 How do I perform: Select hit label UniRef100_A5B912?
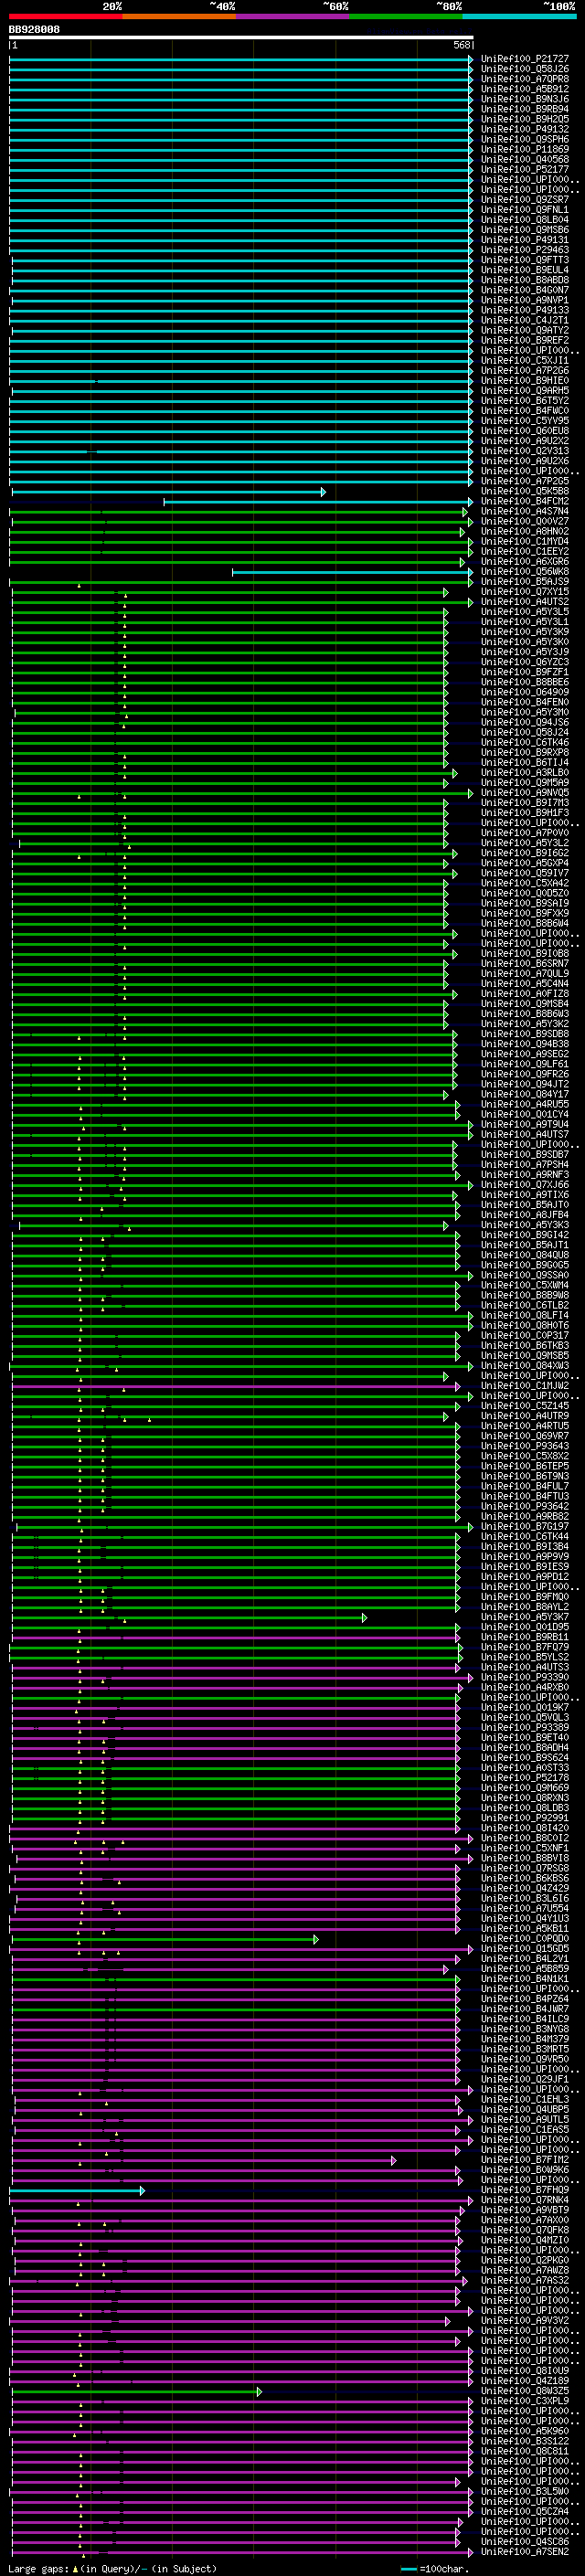(524, 89)
